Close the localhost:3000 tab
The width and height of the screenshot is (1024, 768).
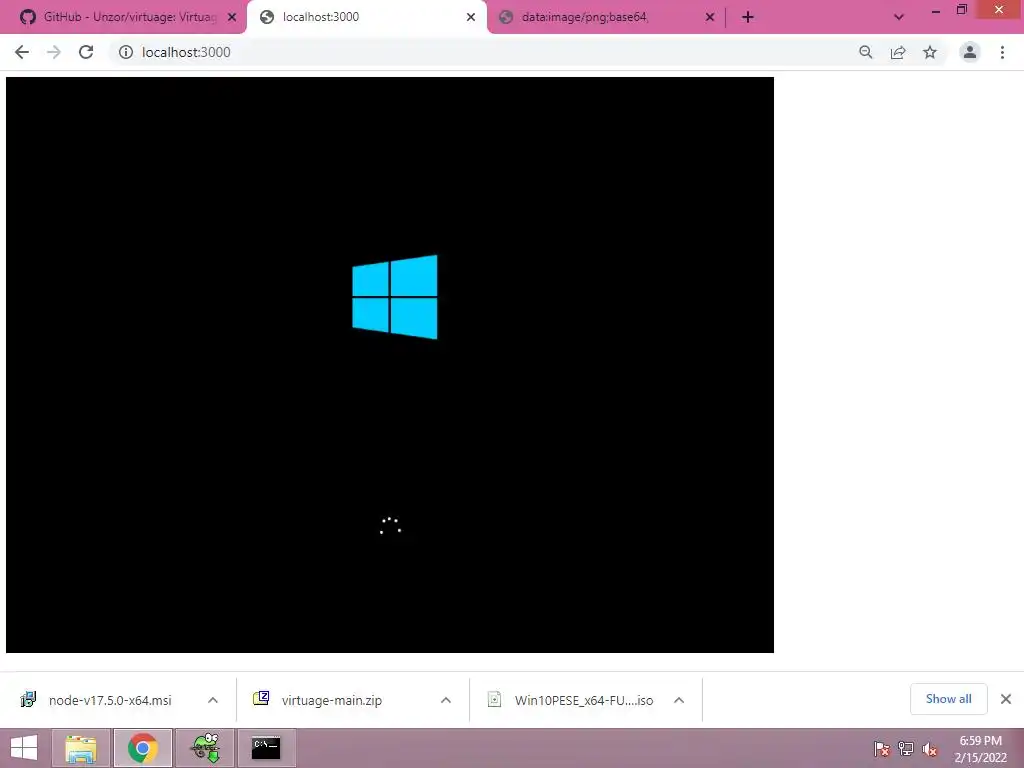point(471,18)
